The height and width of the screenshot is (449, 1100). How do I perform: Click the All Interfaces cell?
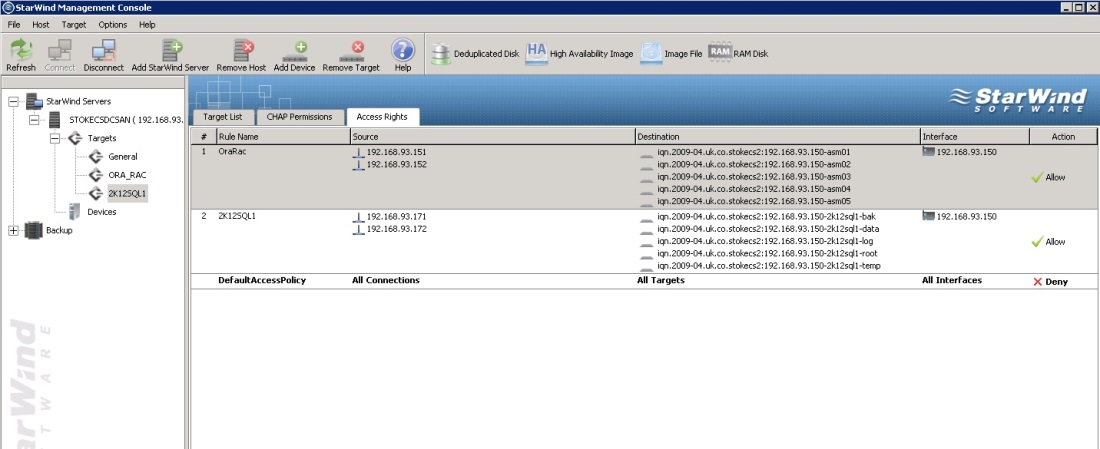click(952, 280)
